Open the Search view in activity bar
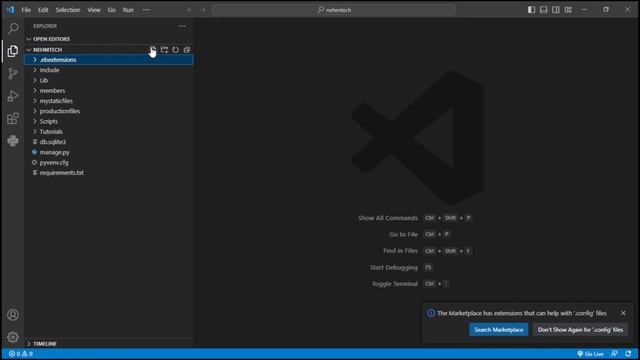Viewport: 640px width, 360px height. [x=13, y=28]
